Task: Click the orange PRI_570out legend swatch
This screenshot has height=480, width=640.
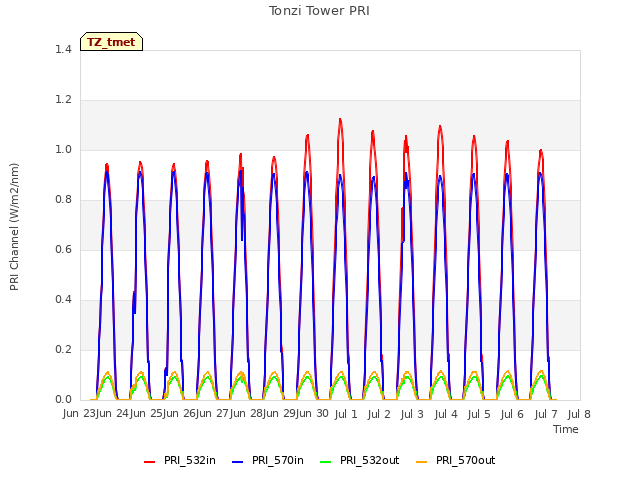Action: tap(422, 461)
